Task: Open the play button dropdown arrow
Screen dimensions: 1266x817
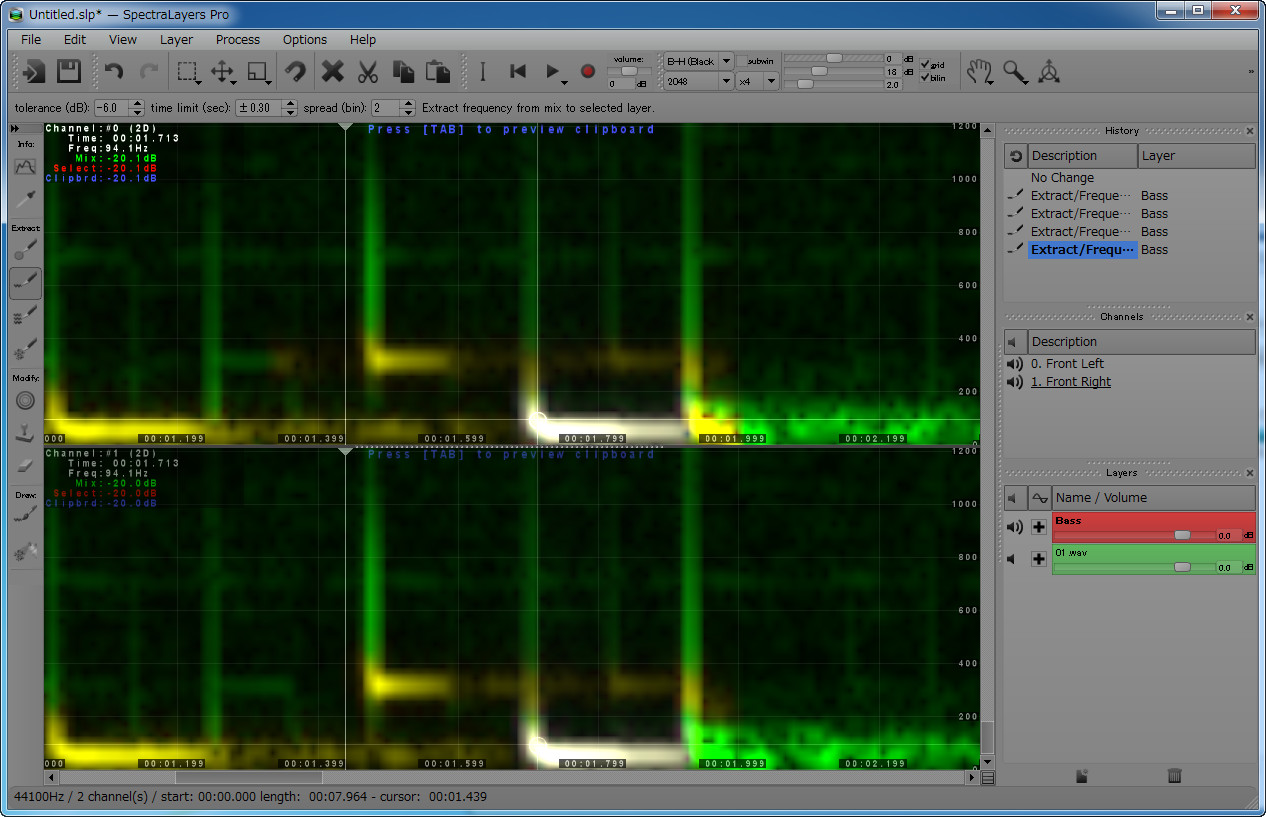Action: (565, 81)
